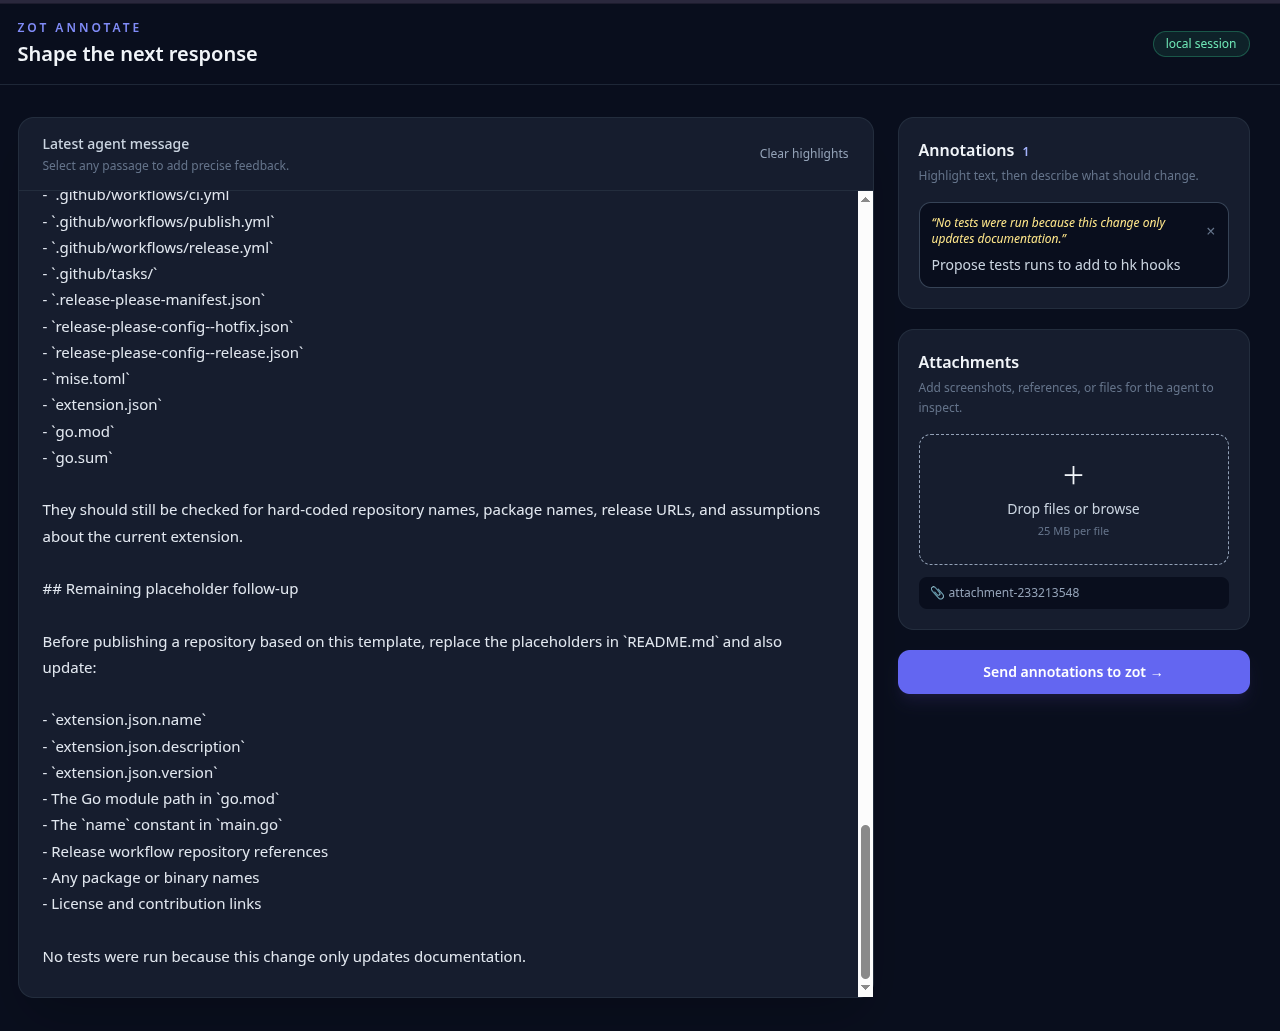Click the scrollbar up arrow
Image resolution: width=1280 pixels, height=1031 pixels.
tap(865, 199)
